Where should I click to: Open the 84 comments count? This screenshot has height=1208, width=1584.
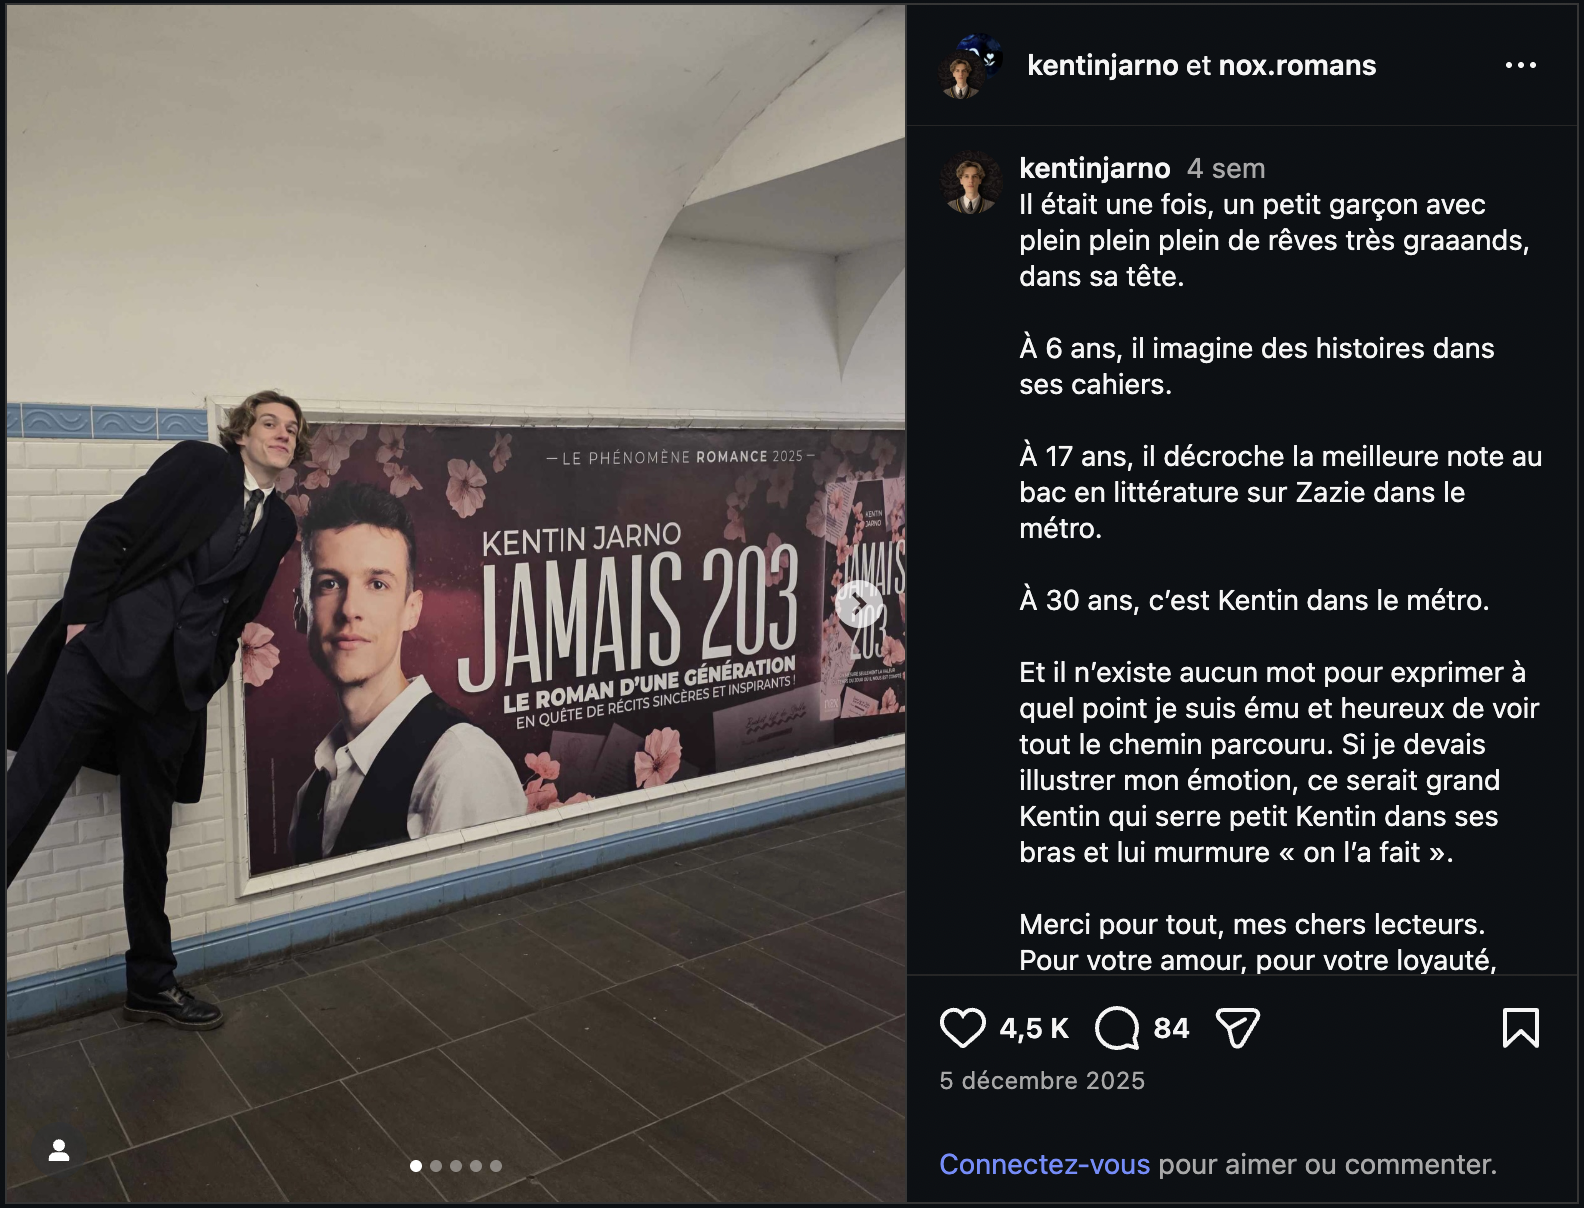pos(1171,1028)
